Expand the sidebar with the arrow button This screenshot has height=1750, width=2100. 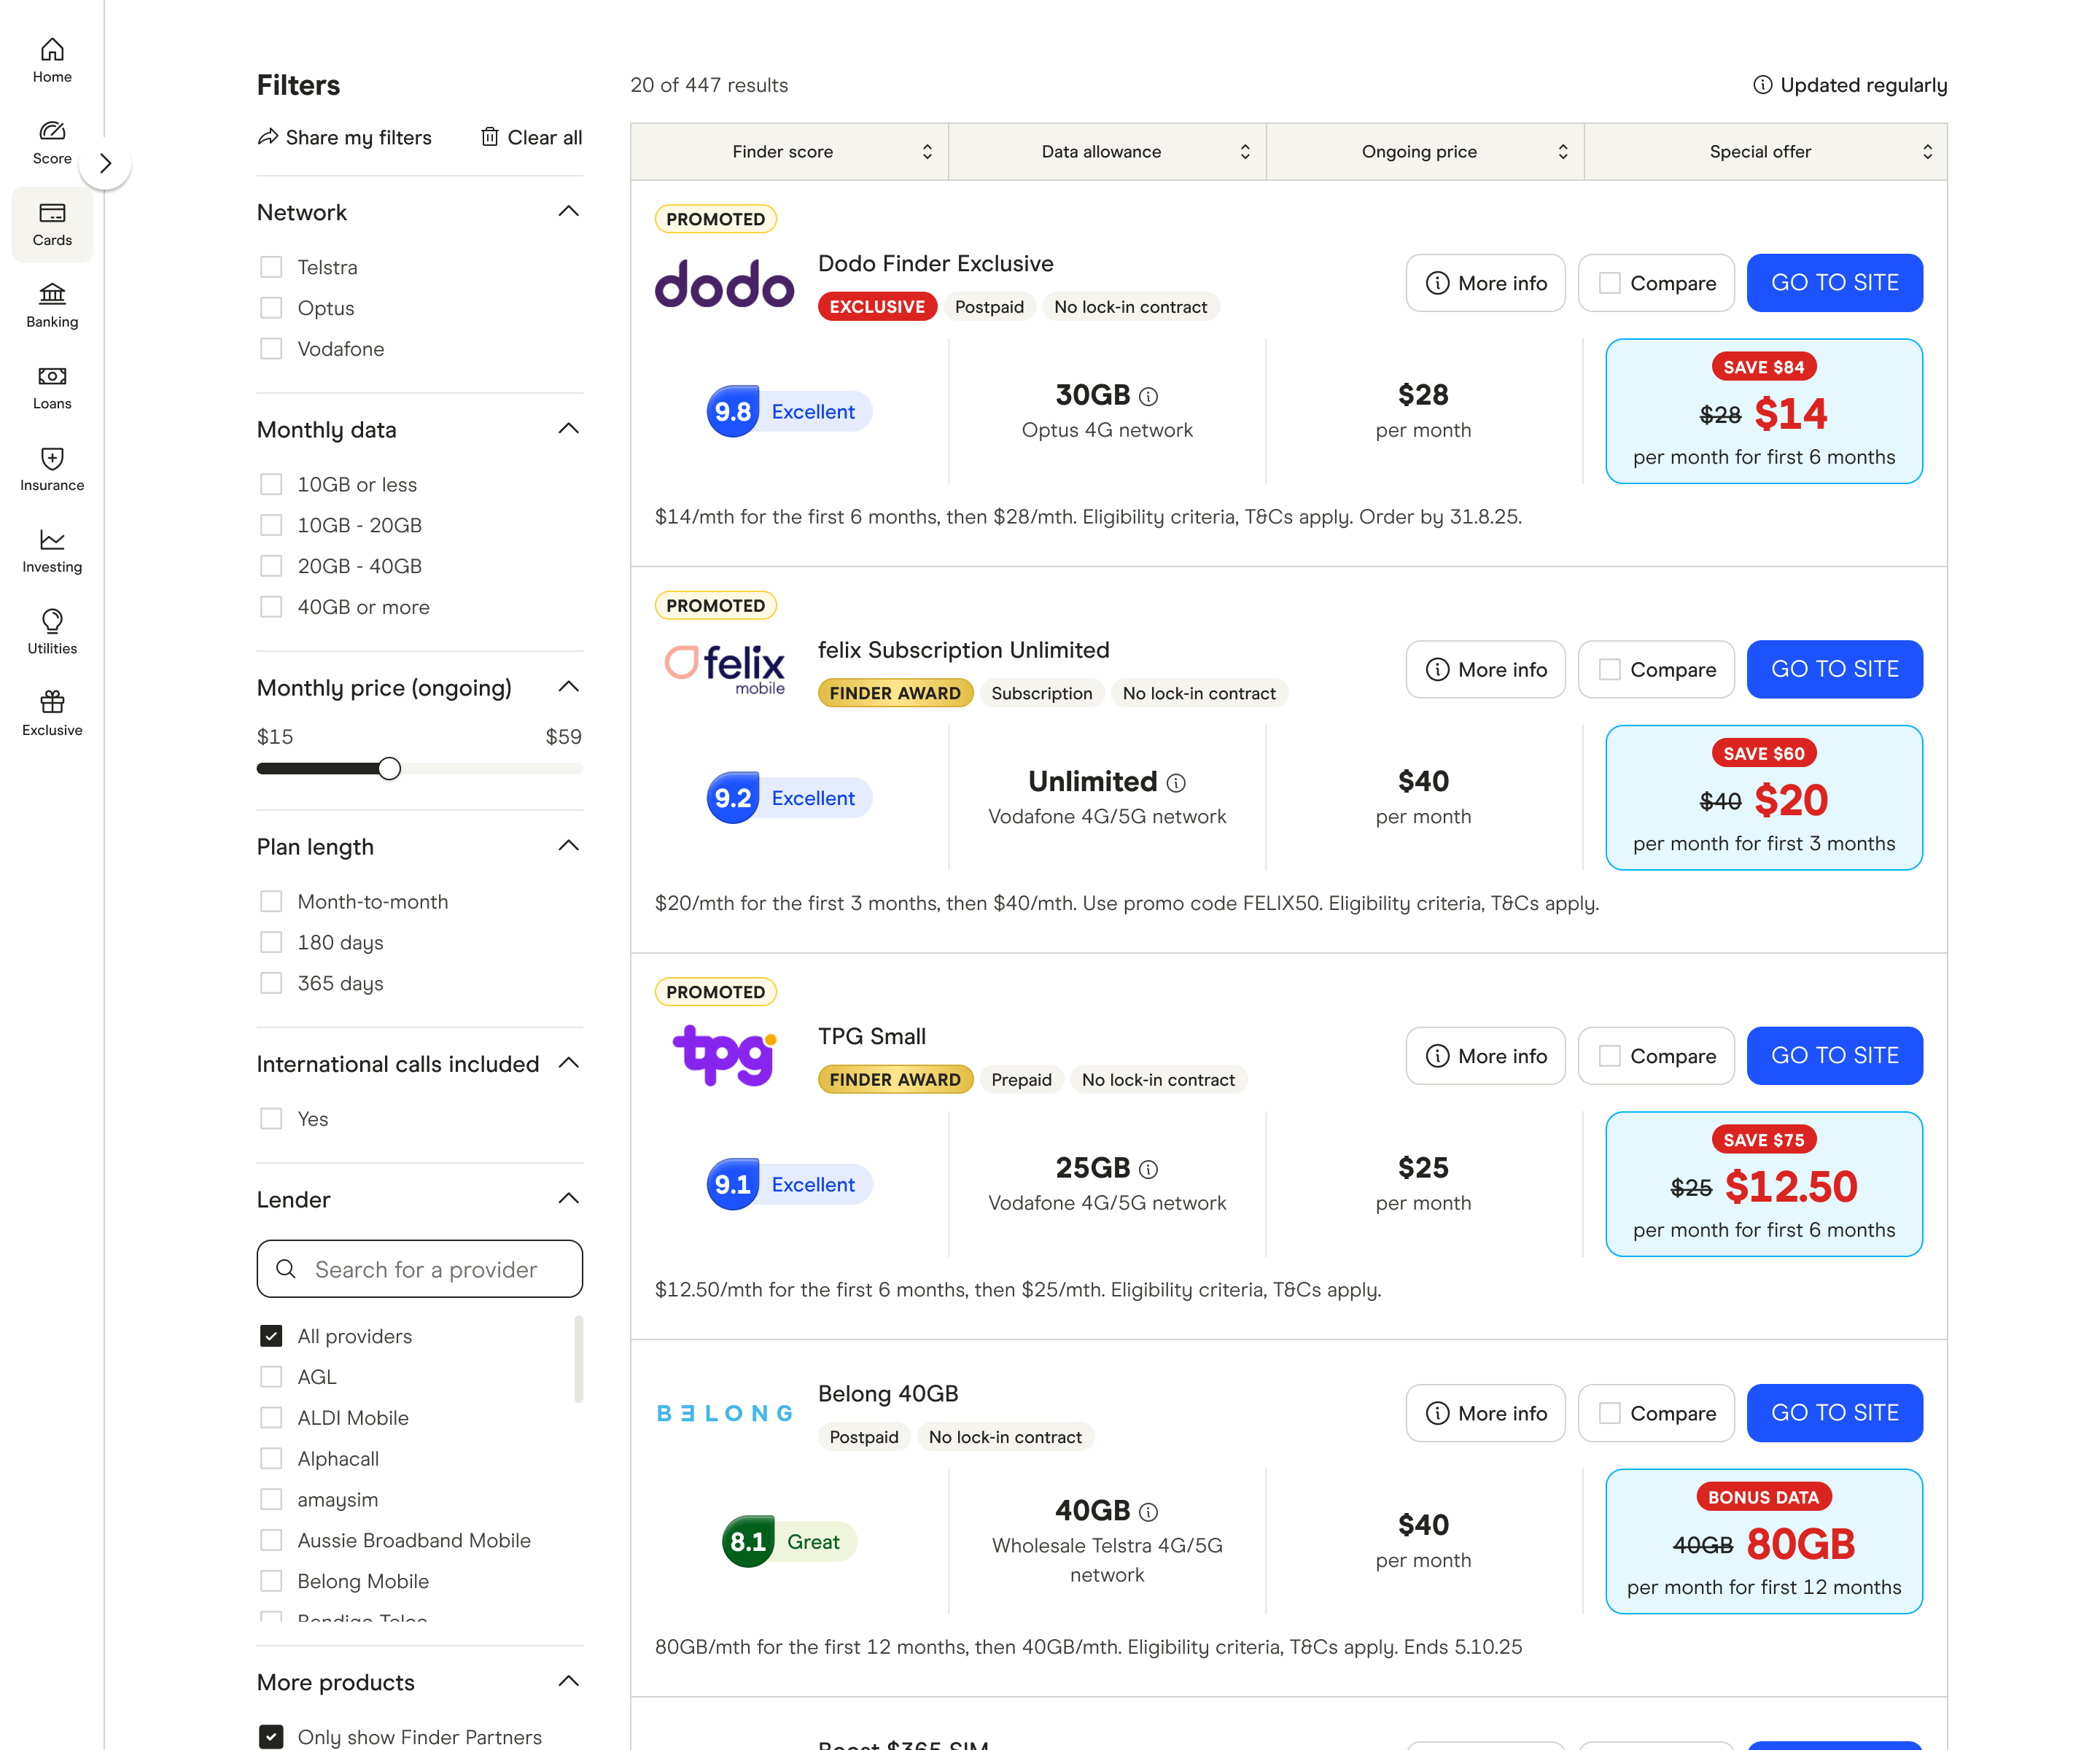click(105, 163)
